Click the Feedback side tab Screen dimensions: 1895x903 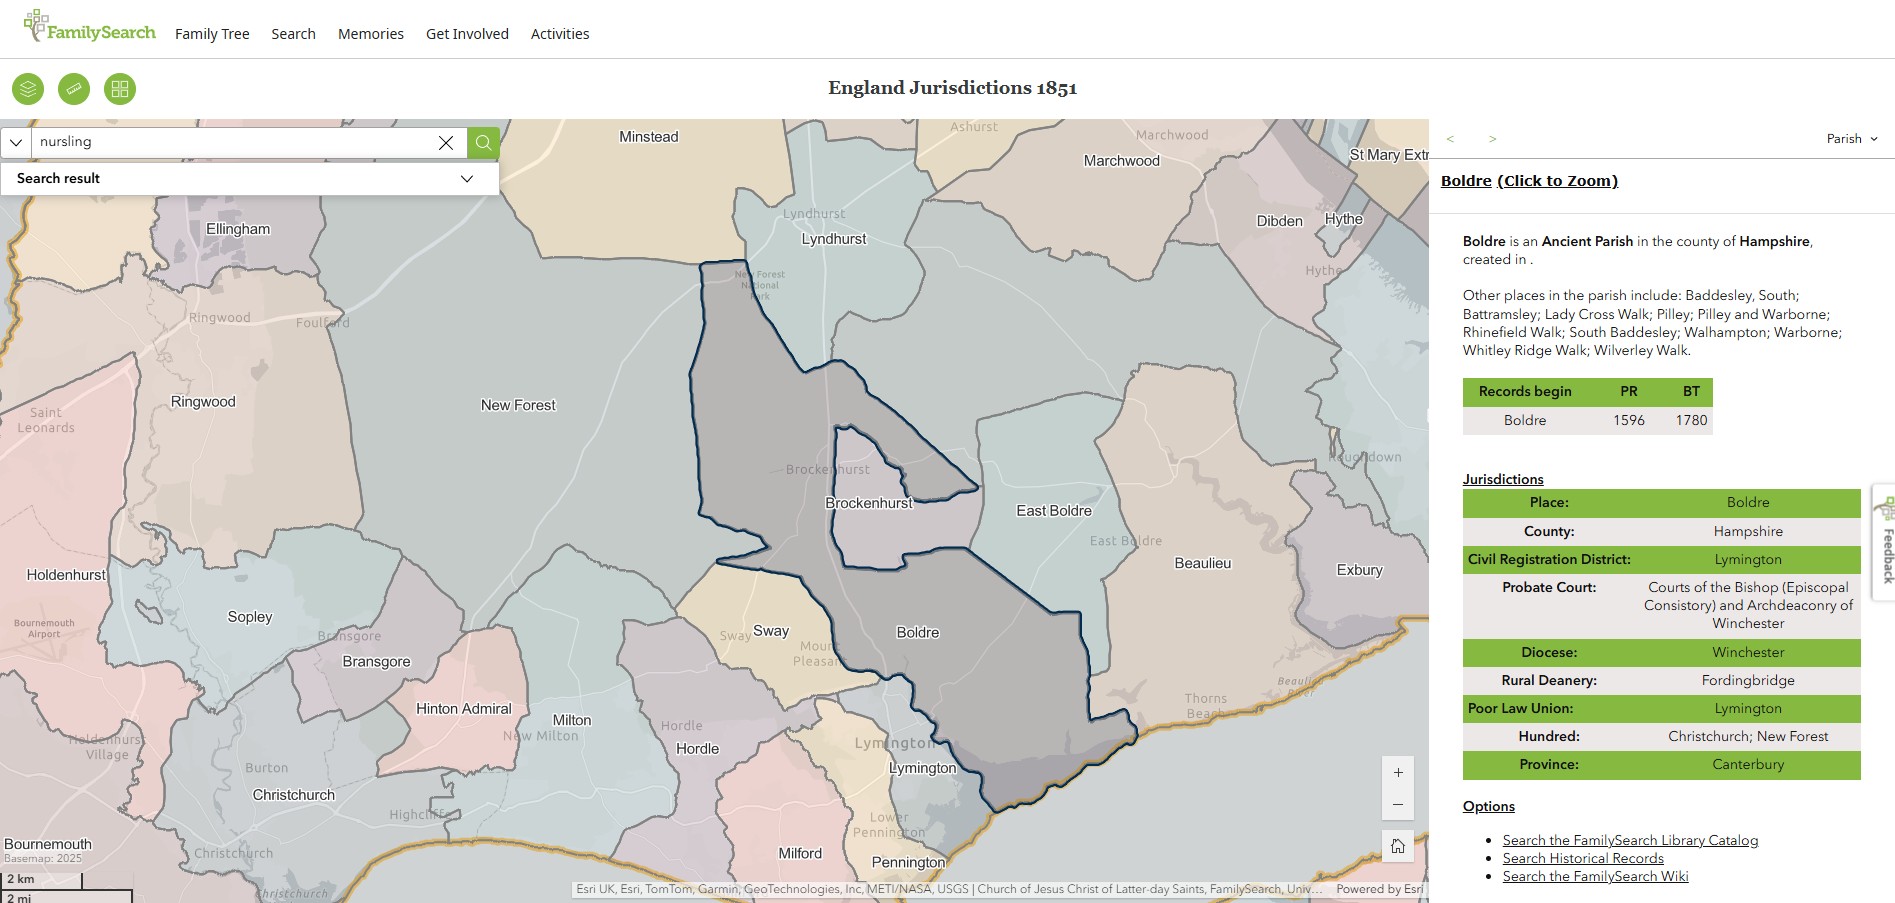(x=1884, y=542)
